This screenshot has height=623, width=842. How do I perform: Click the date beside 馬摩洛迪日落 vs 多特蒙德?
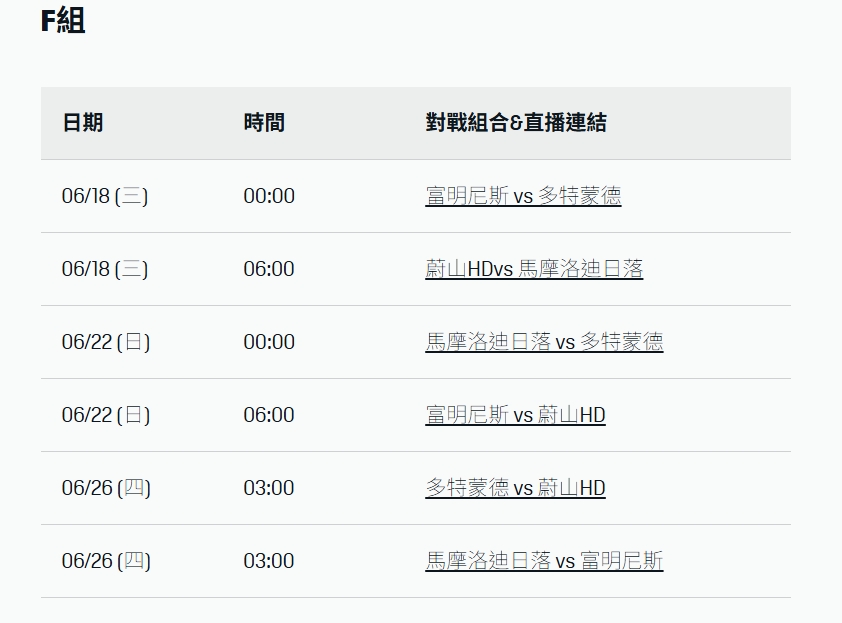[106, 342]
